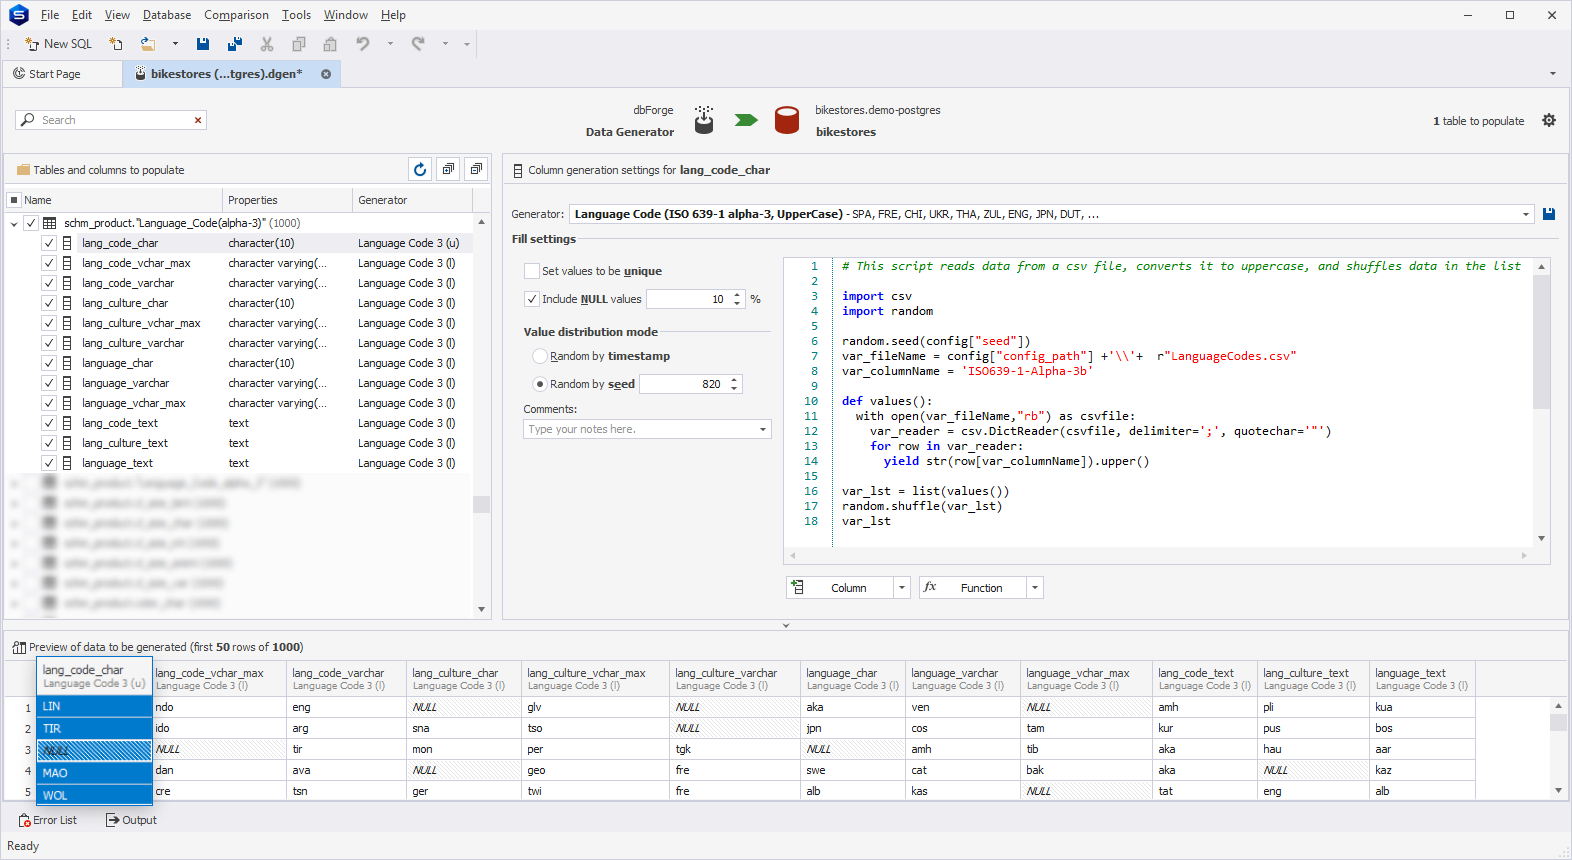Click the MAO cell in preview grid
This screenshot has width=1572, height=860.
click(x=94, y=773)
